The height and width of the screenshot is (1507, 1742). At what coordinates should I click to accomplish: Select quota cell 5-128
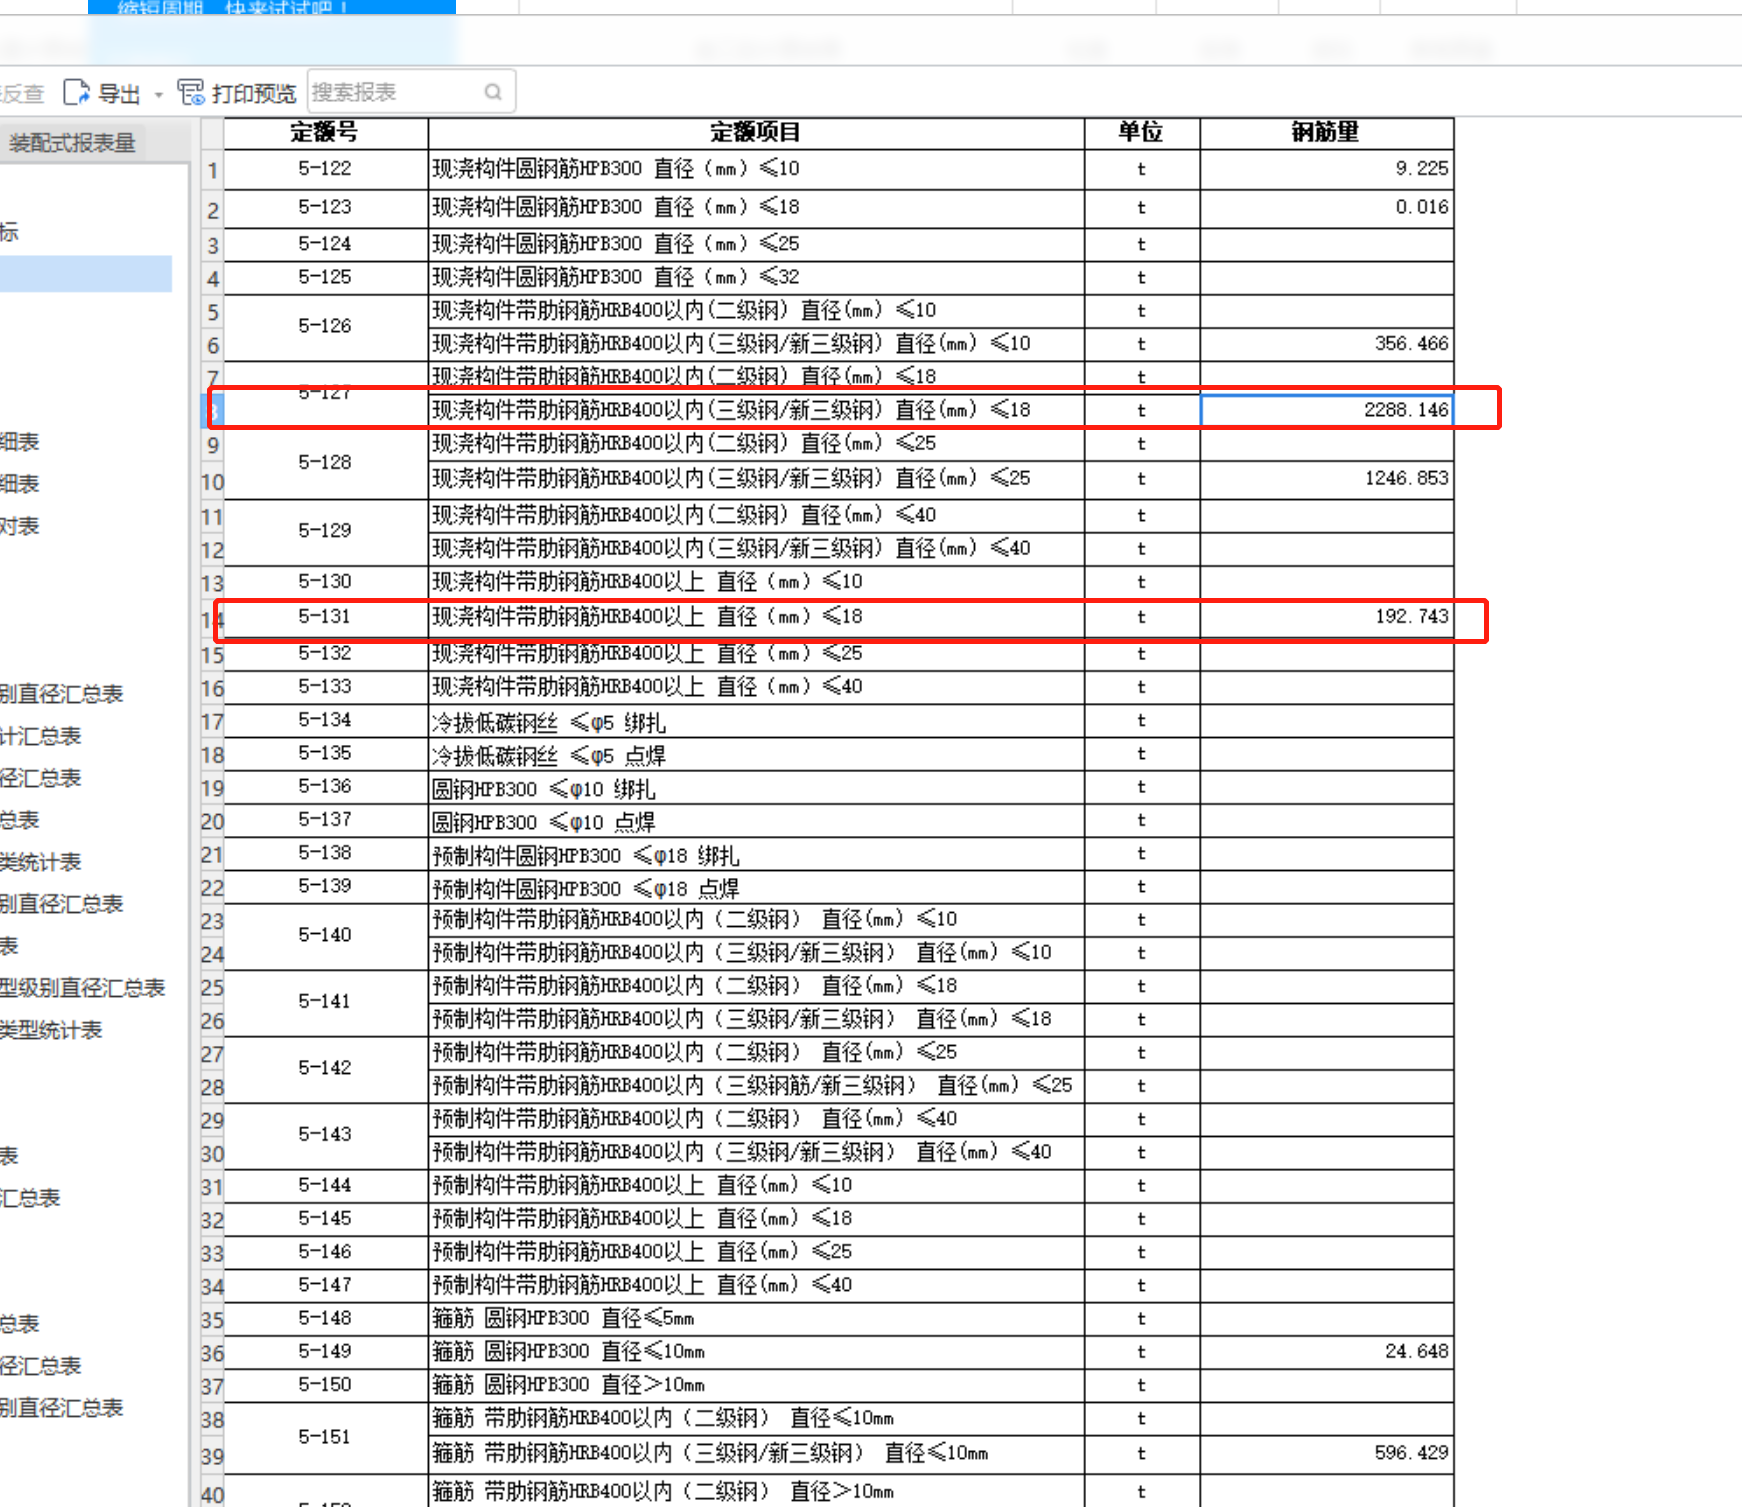[325, 463]
